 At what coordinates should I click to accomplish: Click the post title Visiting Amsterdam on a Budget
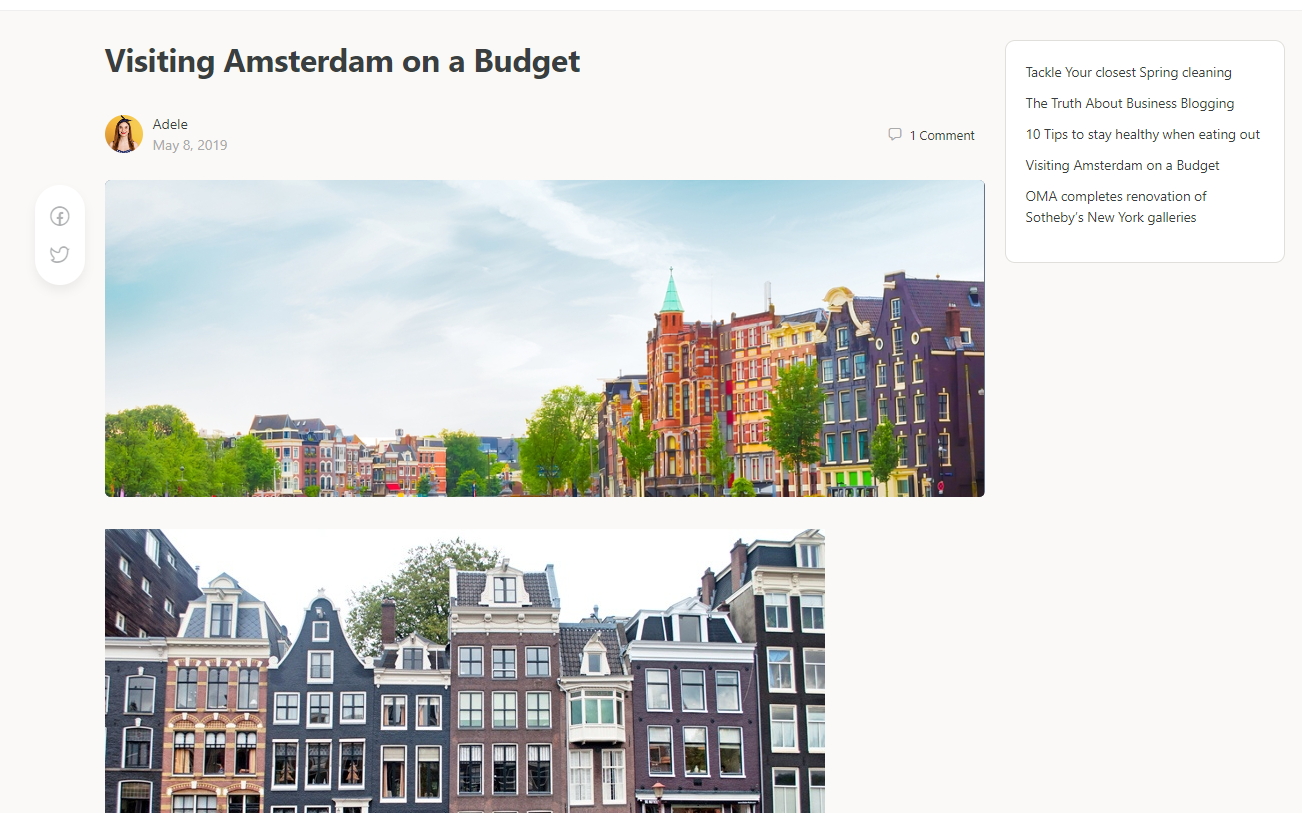point(343,61)
